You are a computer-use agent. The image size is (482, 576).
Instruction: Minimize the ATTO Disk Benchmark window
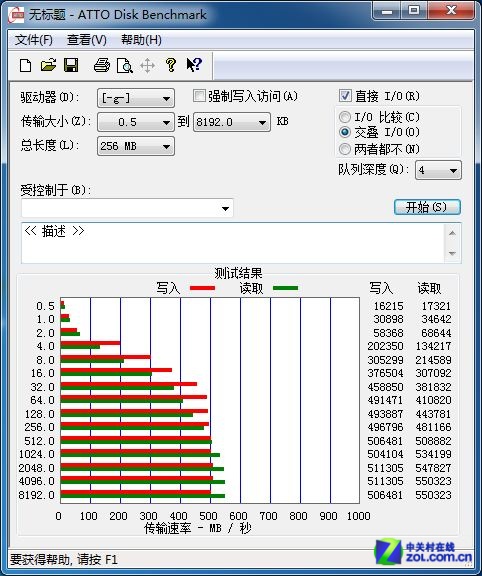386,11
